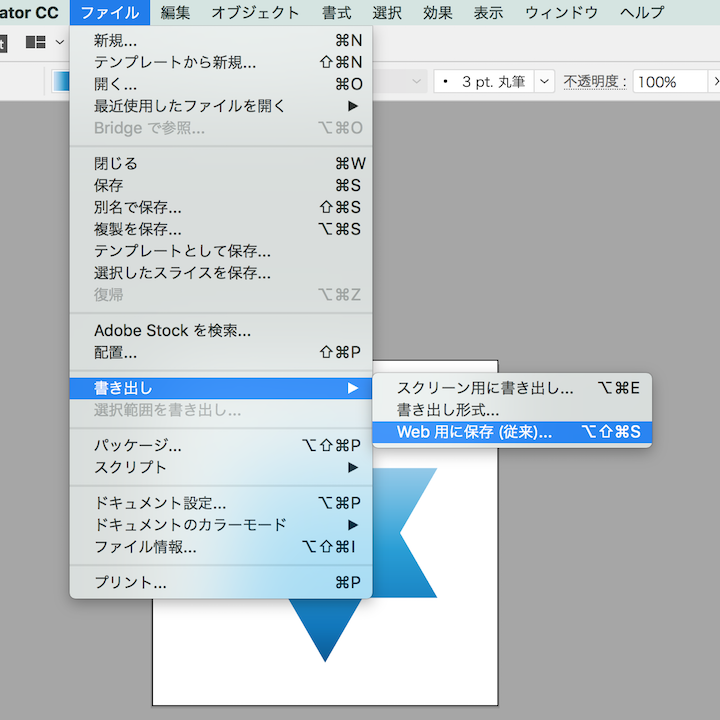Screen dimensions: 720x720
Task: Open the オブジェクト menu
Action: click(255, 12)
